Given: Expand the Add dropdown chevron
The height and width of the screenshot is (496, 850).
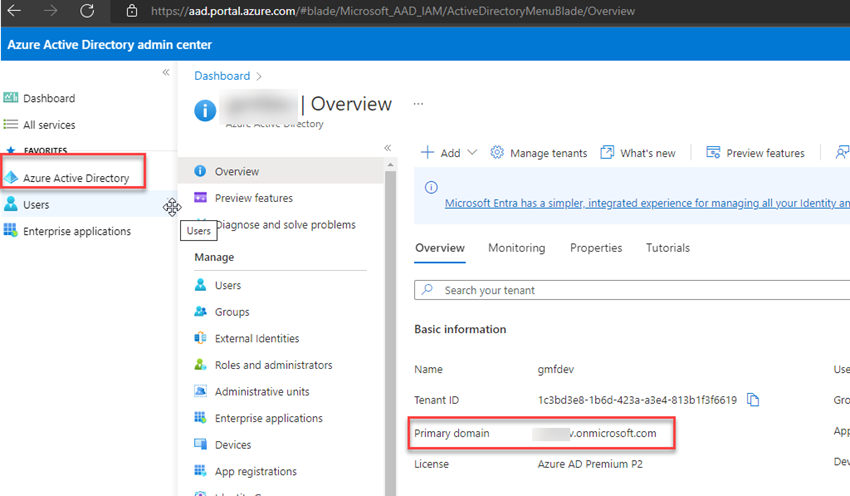Looking at the screenshot, I should 472,152.
